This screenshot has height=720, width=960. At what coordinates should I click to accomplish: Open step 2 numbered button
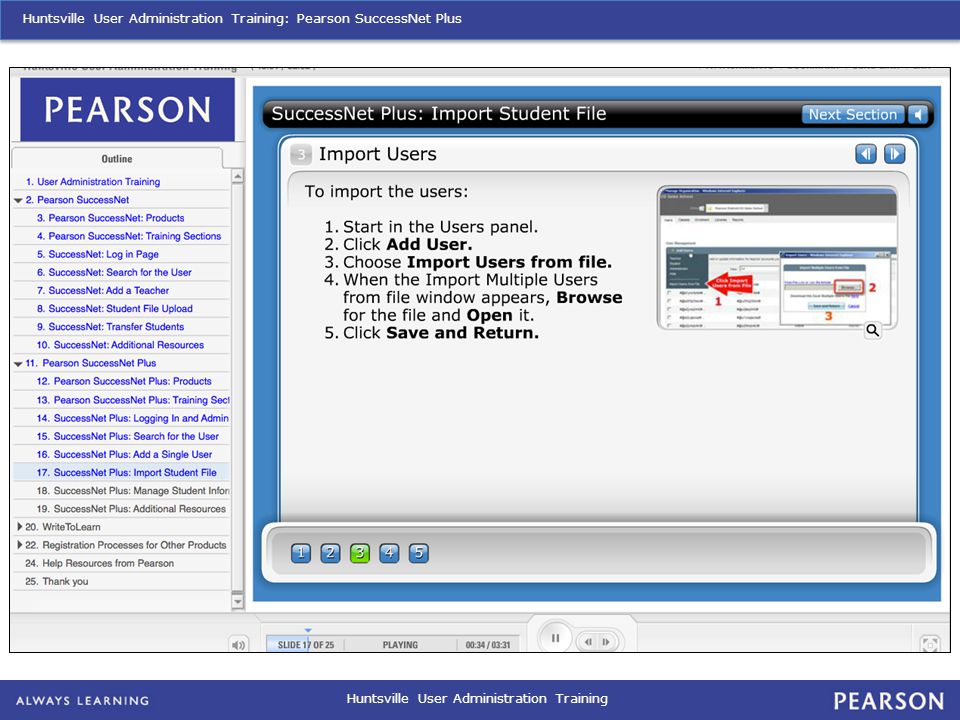(x=330, y=553)
